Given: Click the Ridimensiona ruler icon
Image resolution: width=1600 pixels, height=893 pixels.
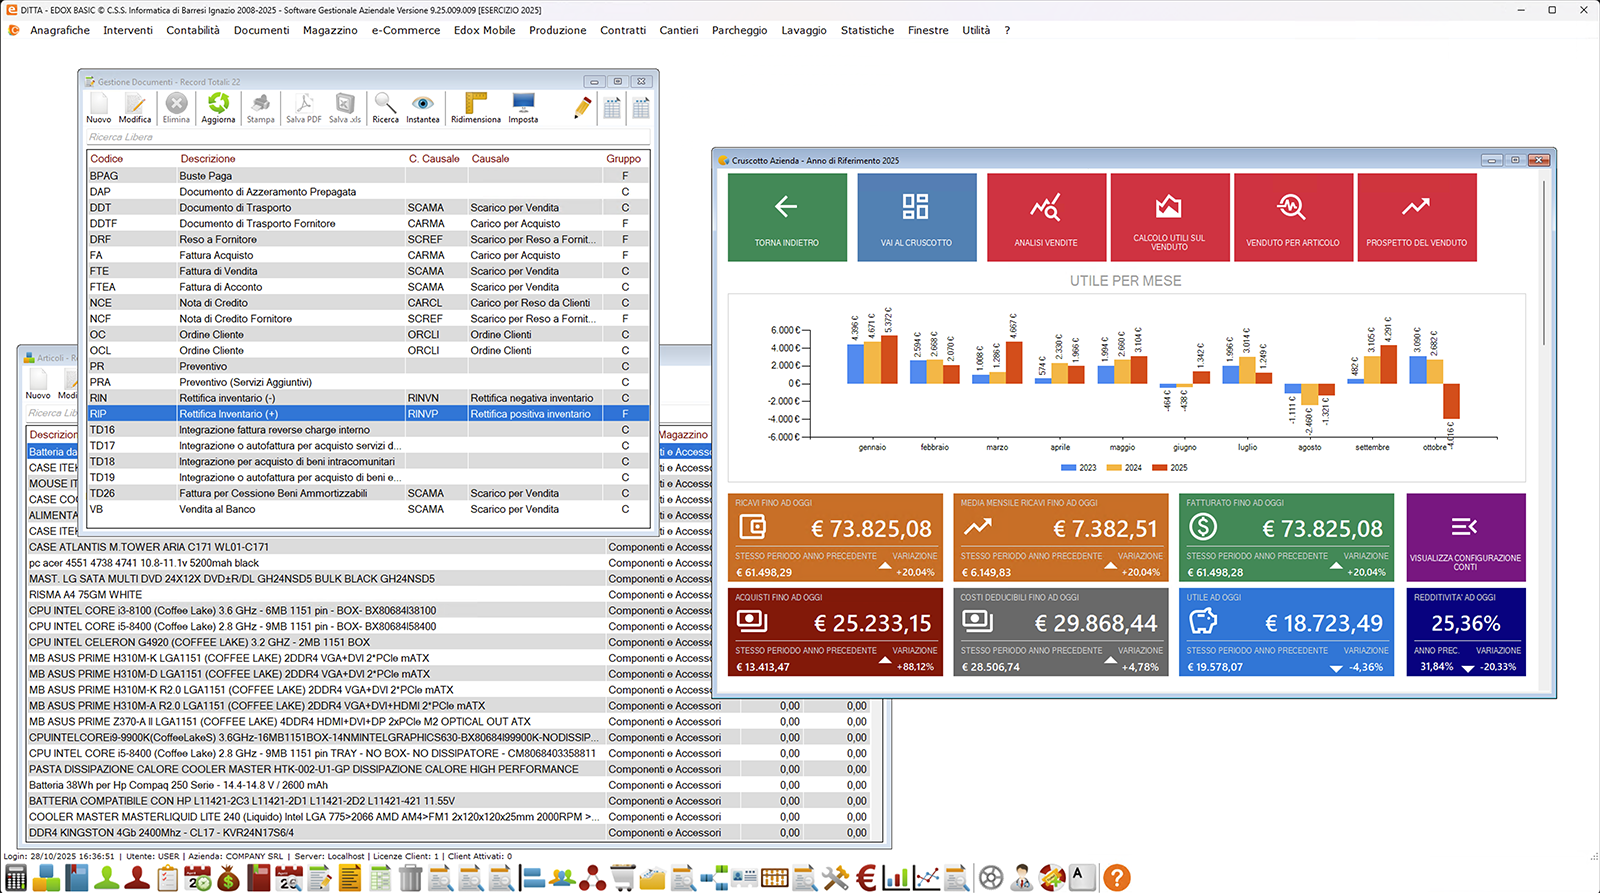Looking at the screenshot, I should [476, 108].
